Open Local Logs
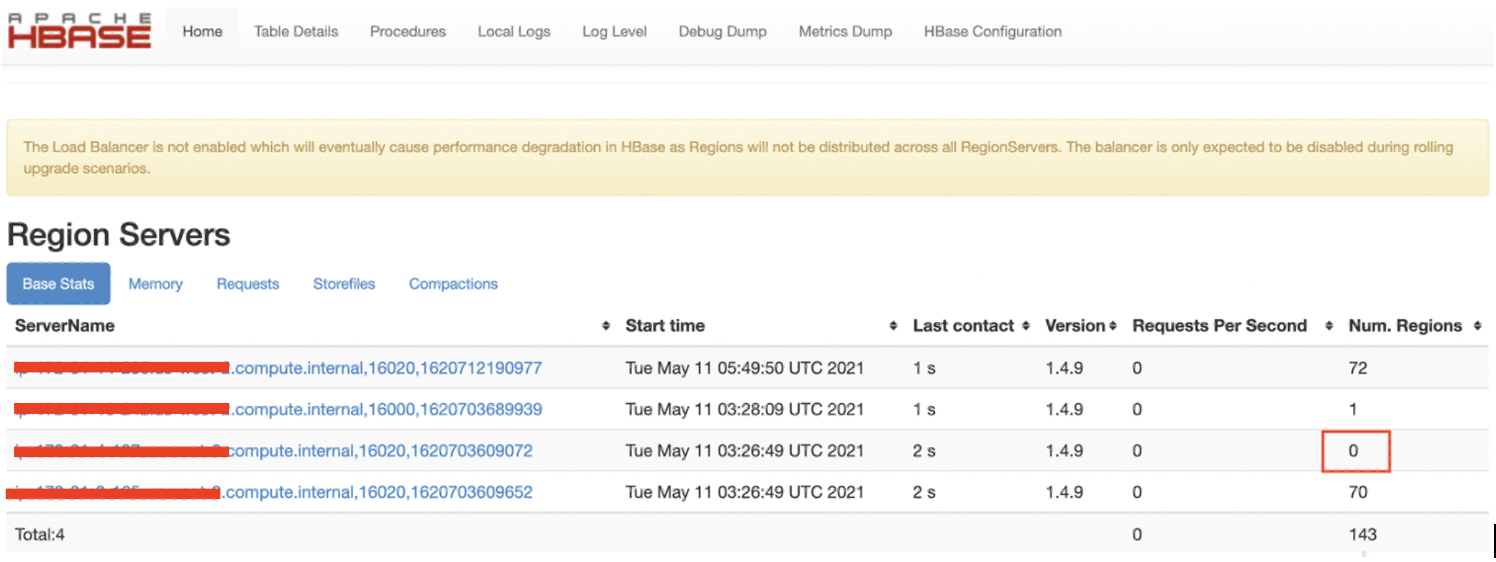 [514, 32]
